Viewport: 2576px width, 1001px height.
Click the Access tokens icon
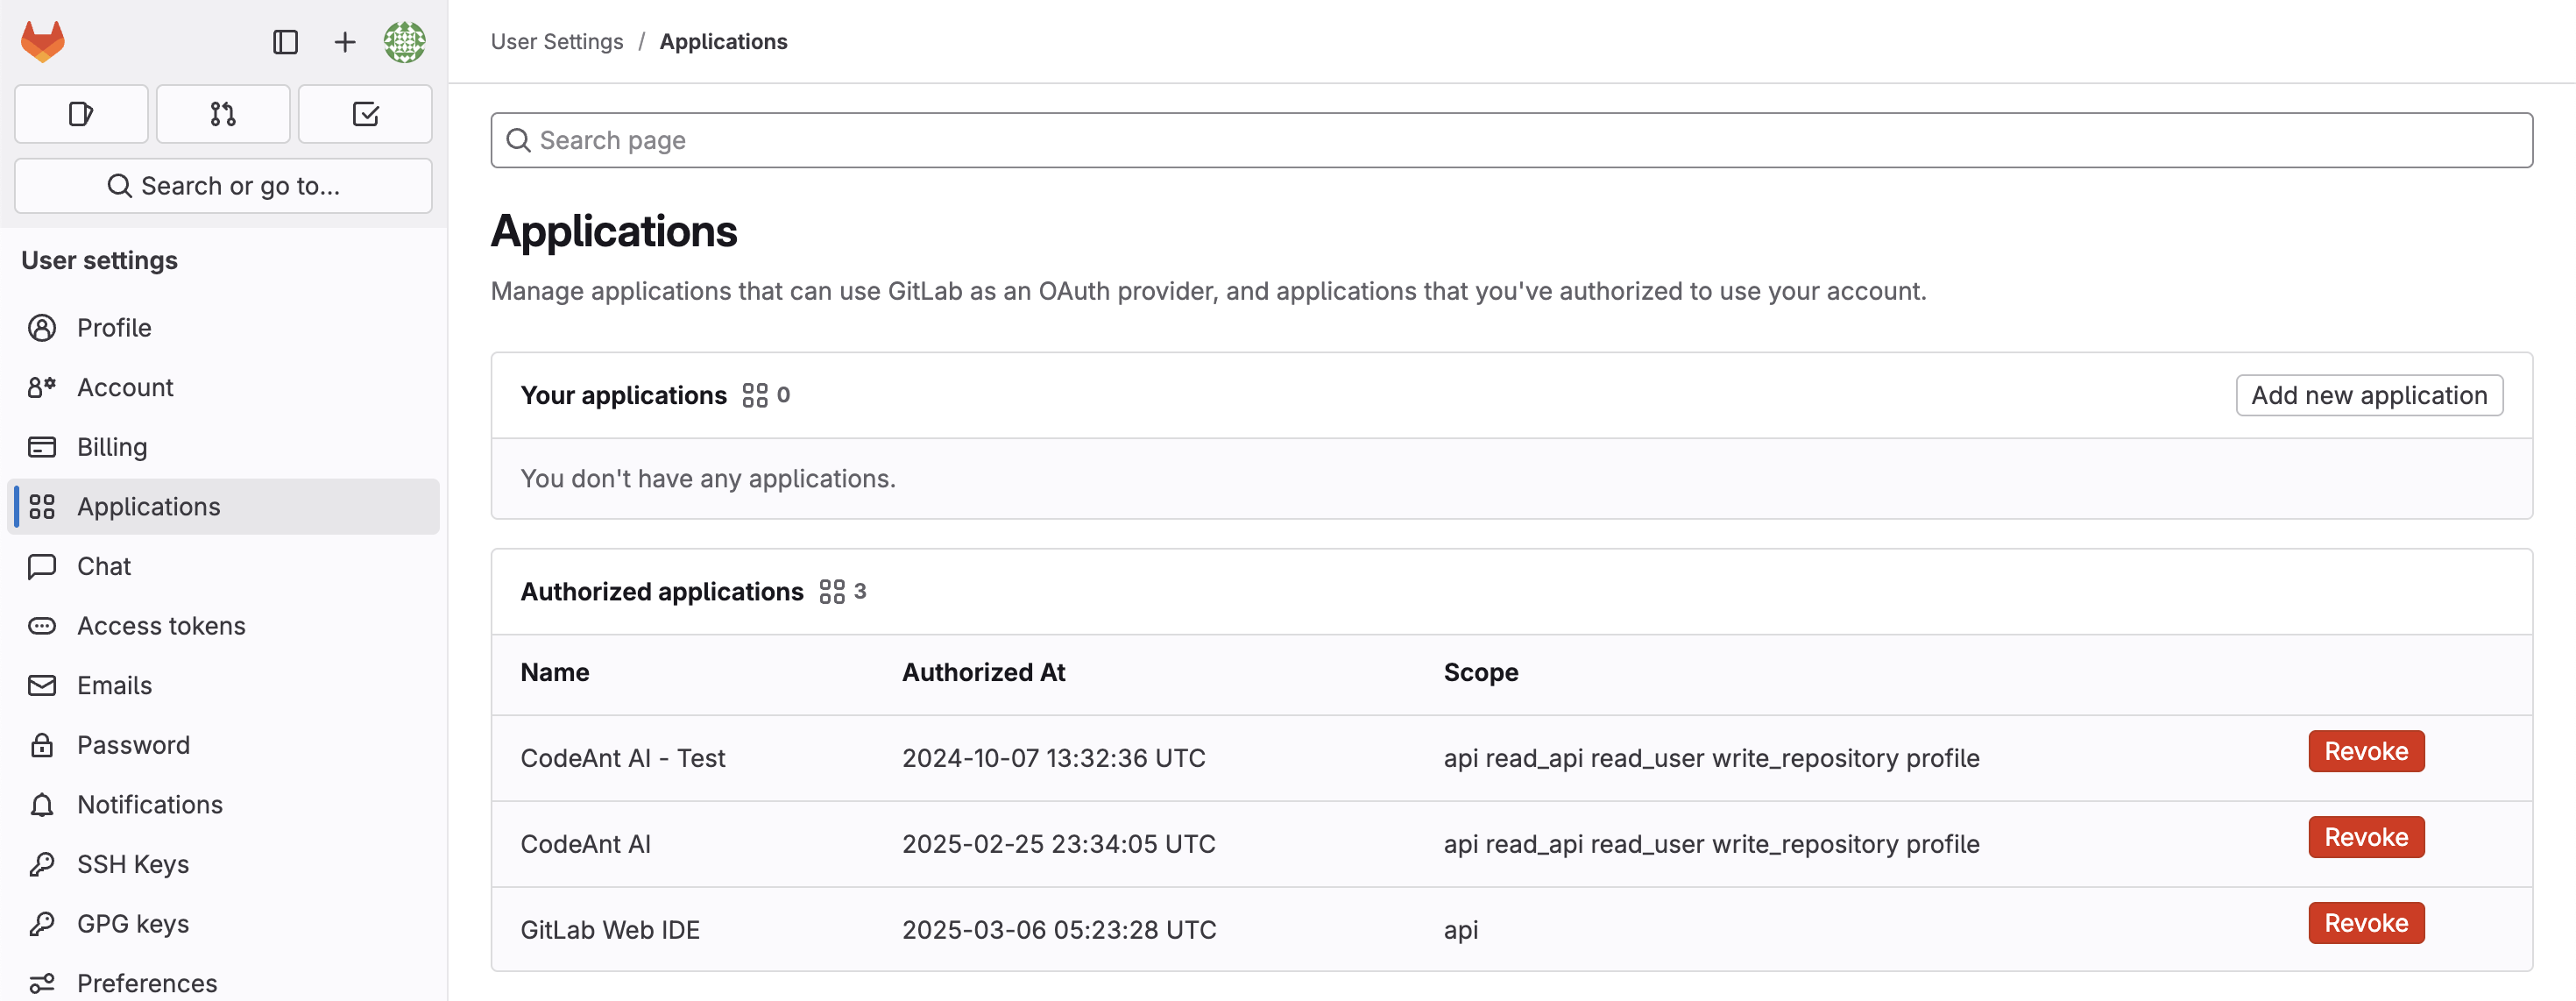click(42, 626)
